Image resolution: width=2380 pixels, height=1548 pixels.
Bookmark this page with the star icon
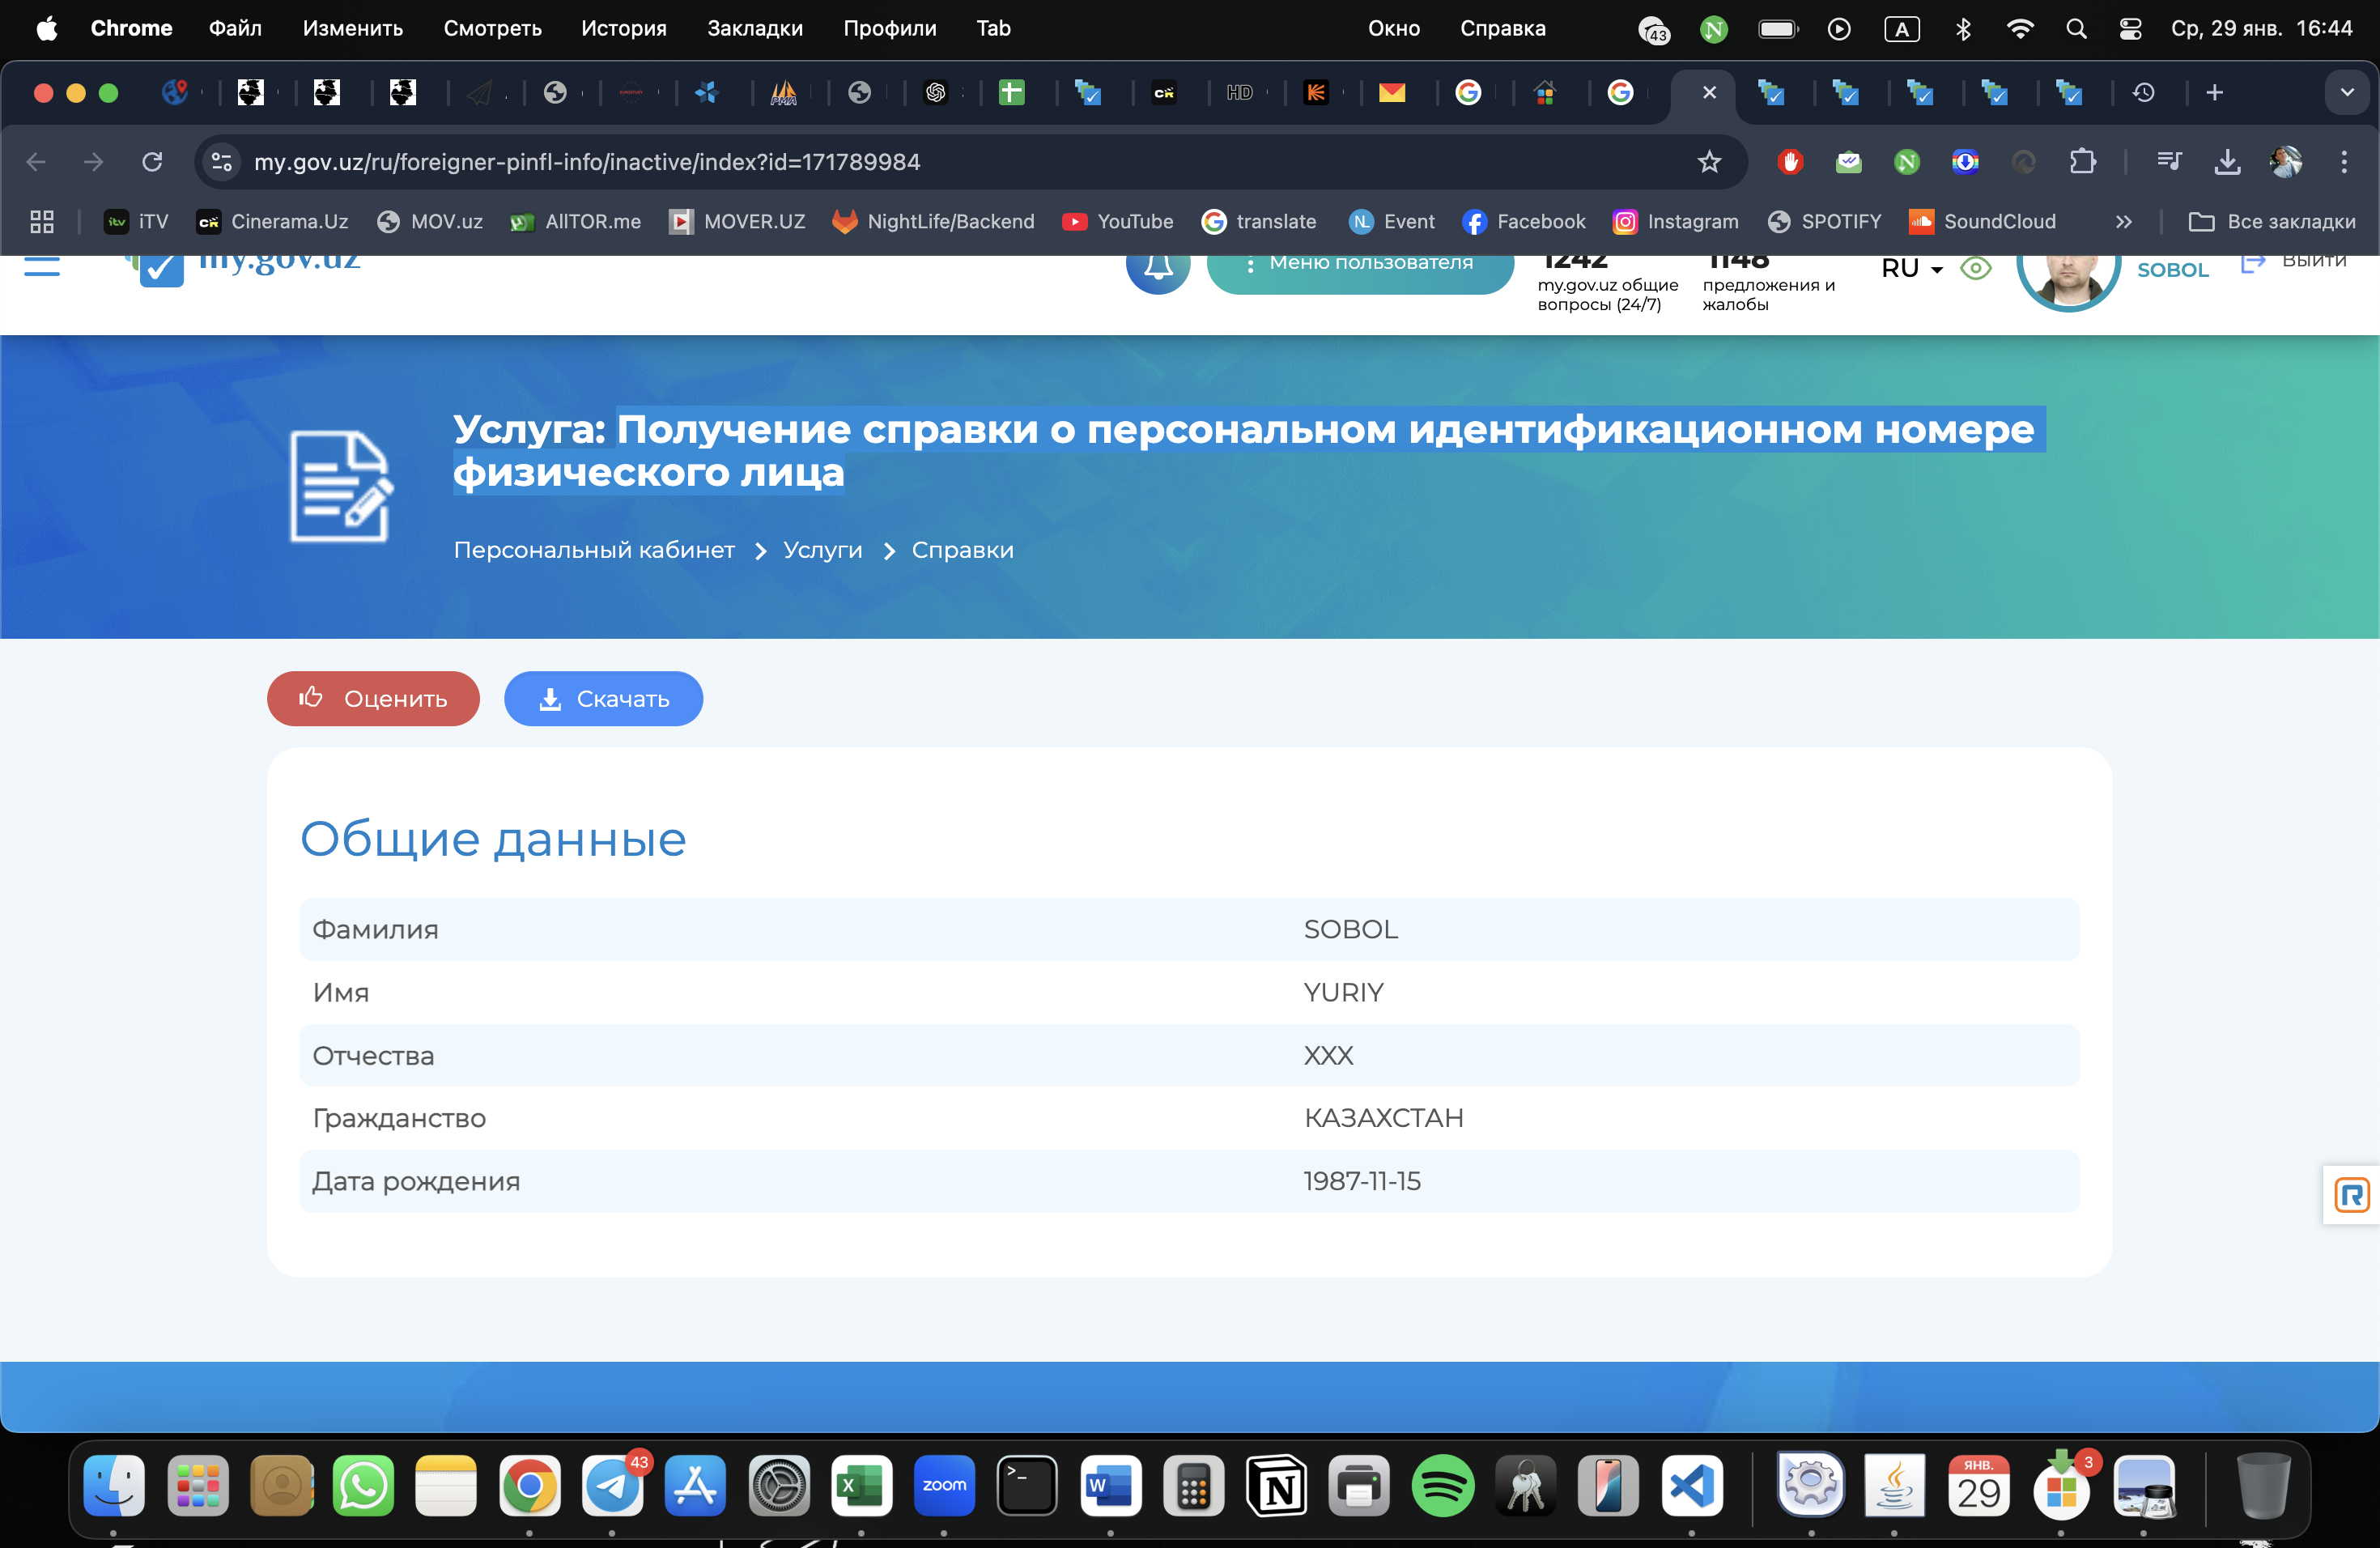point(1709,162)
